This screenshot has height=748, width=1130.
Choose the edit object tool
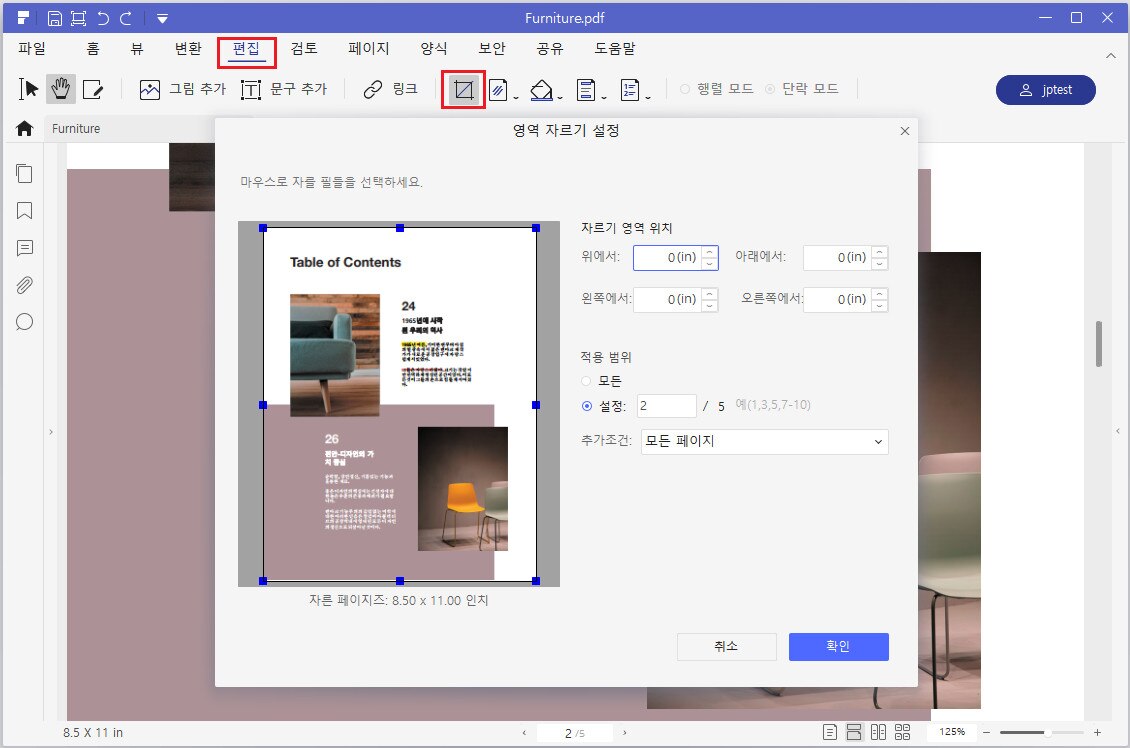[x=93, y=89]
